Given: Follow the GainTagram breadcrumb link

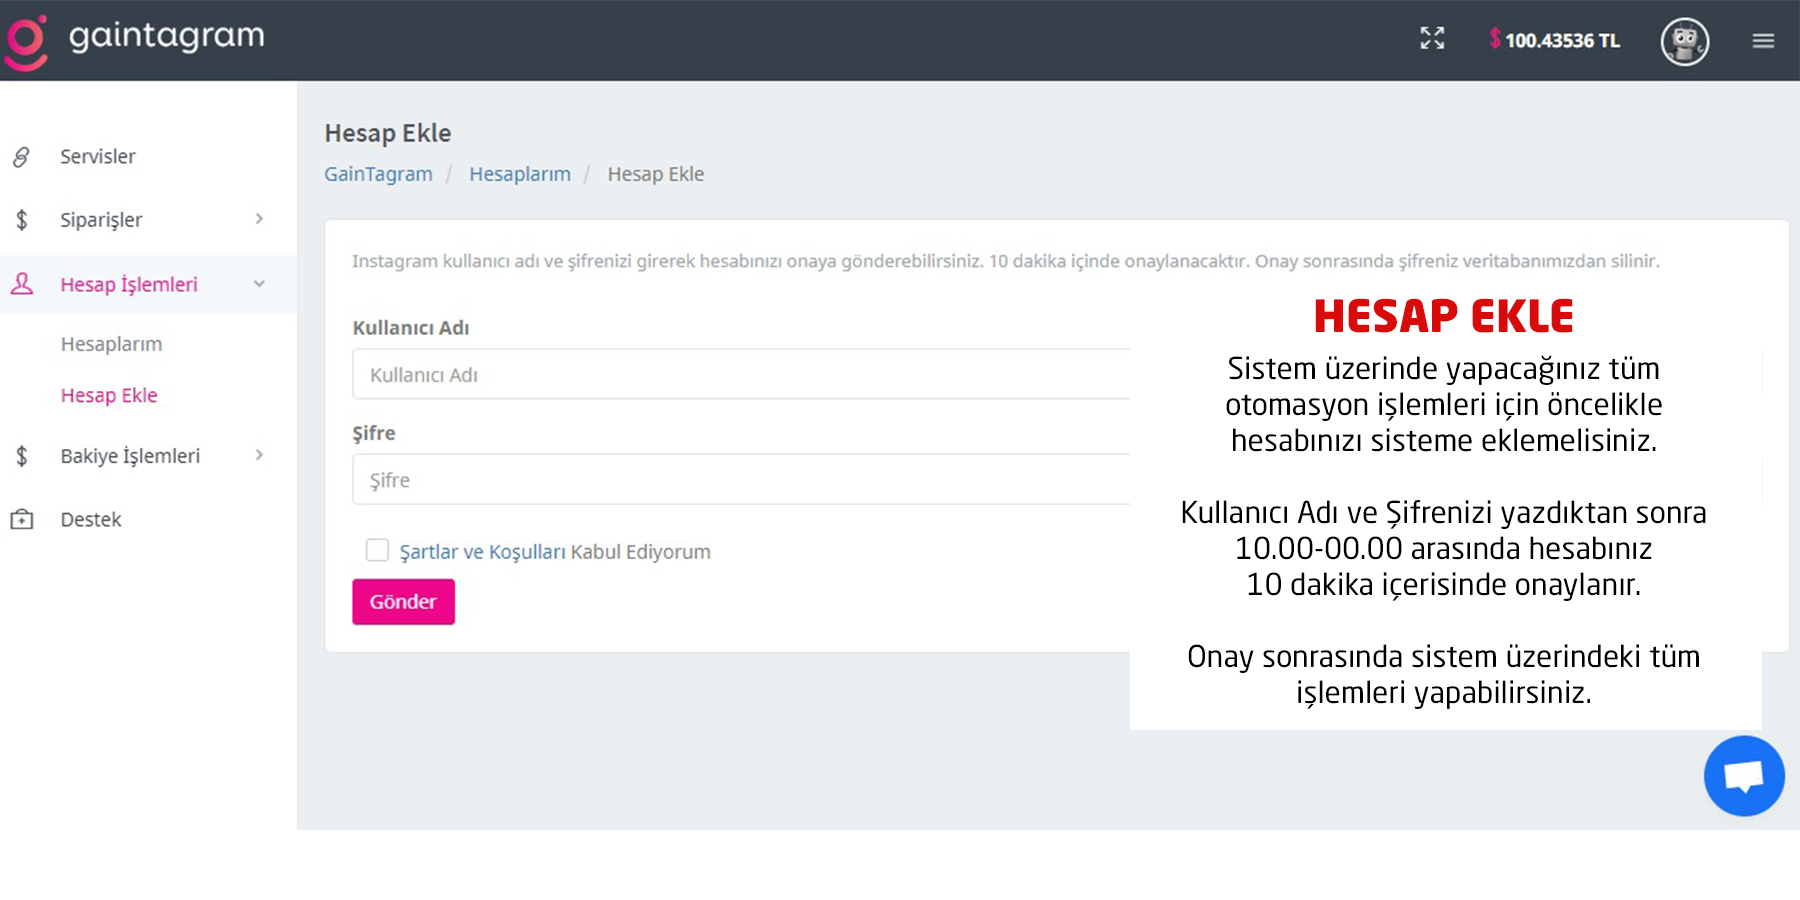Looking at the screenshot, I should pyautogui.click(x=378, y=174).
